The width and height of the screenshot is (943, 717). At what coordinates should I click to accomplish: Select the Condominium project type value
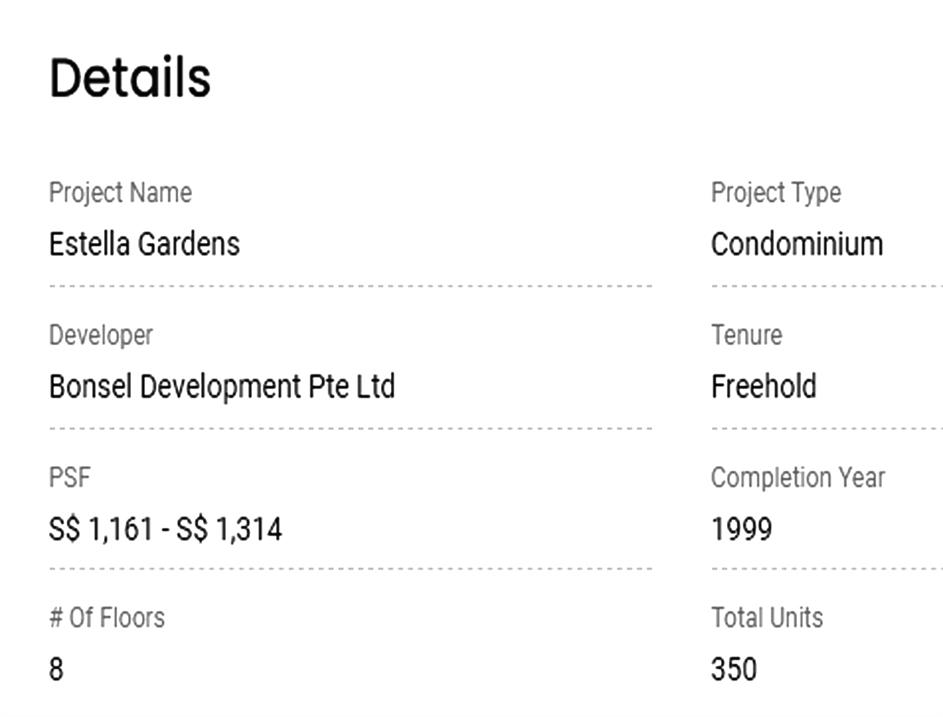click(x=796, y=244)
